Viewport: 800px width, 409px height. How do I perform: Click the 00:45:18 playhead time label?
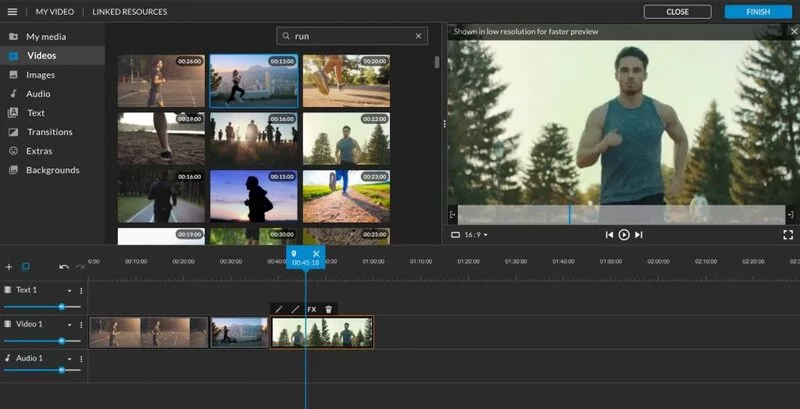tap(306, 263)
